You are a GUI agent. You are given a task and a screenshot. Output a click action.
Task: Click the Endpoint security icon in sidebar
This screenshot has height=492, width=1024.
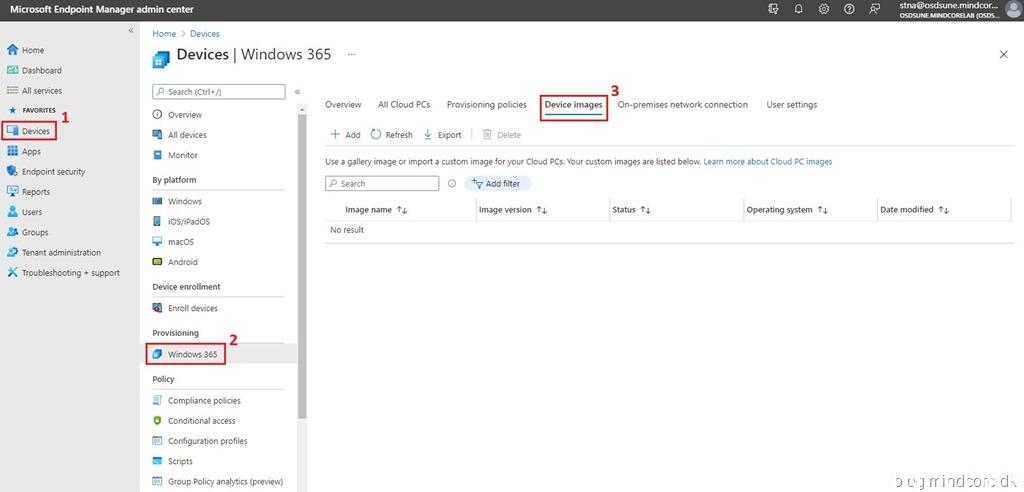[12, 172]
